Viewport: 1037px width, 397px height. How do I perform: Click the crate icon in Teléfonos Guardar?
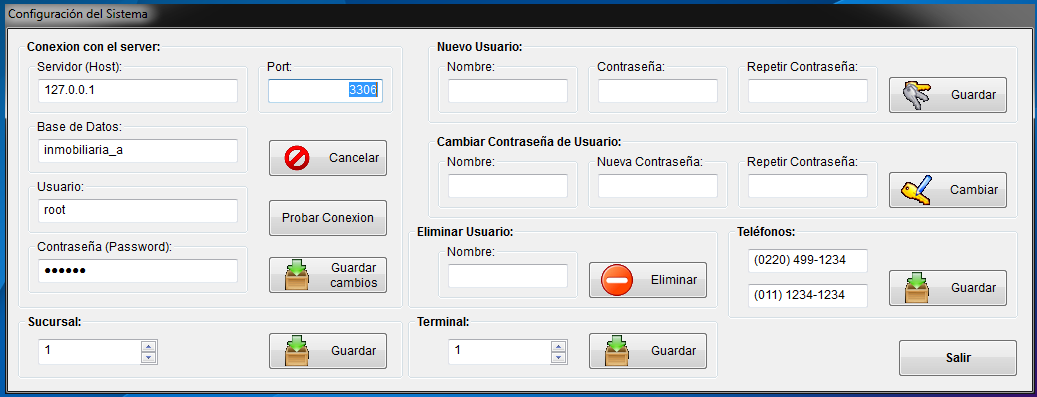pyautogui.click(x=917, y=288)
